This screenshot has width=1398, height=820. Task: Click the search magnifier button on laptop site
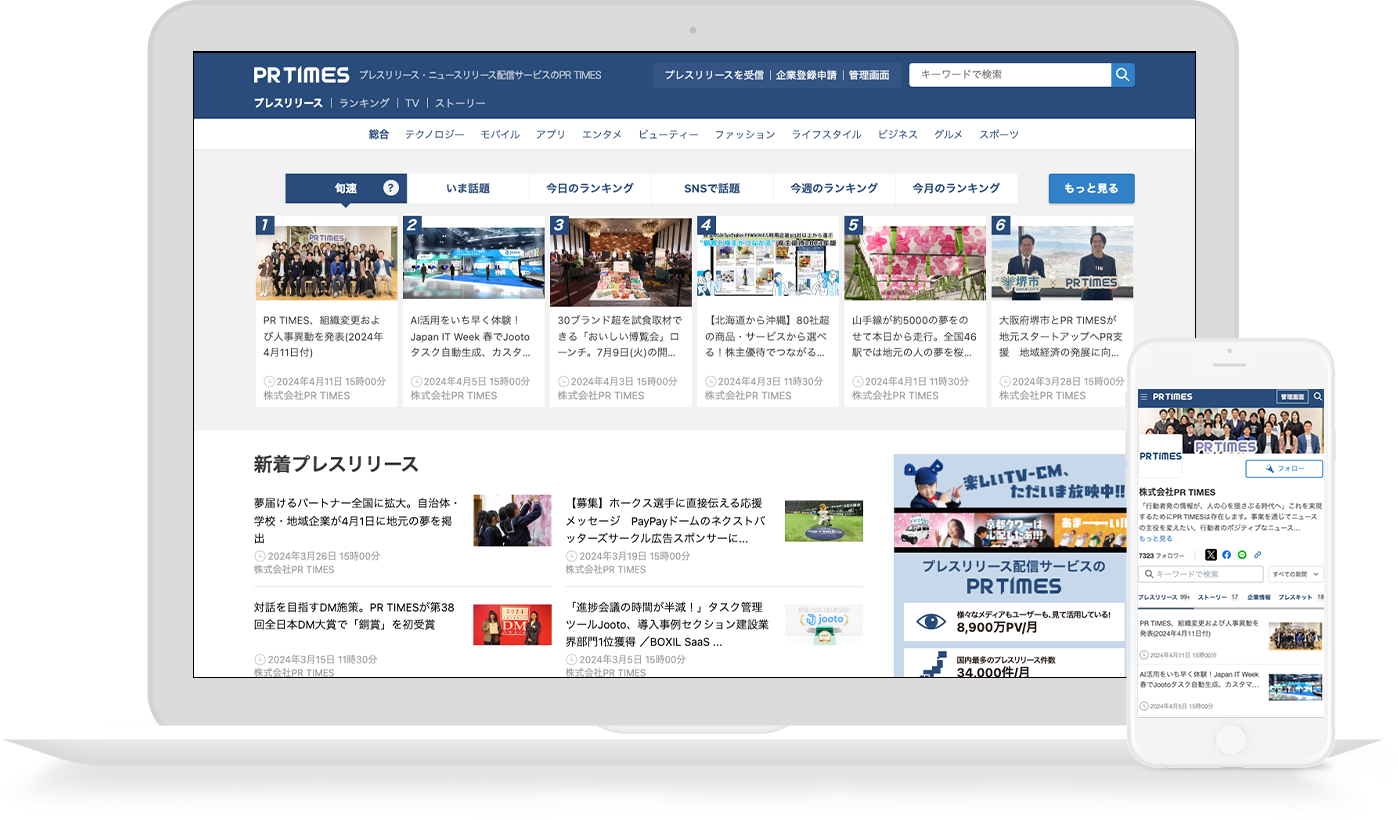(1123, 75)
